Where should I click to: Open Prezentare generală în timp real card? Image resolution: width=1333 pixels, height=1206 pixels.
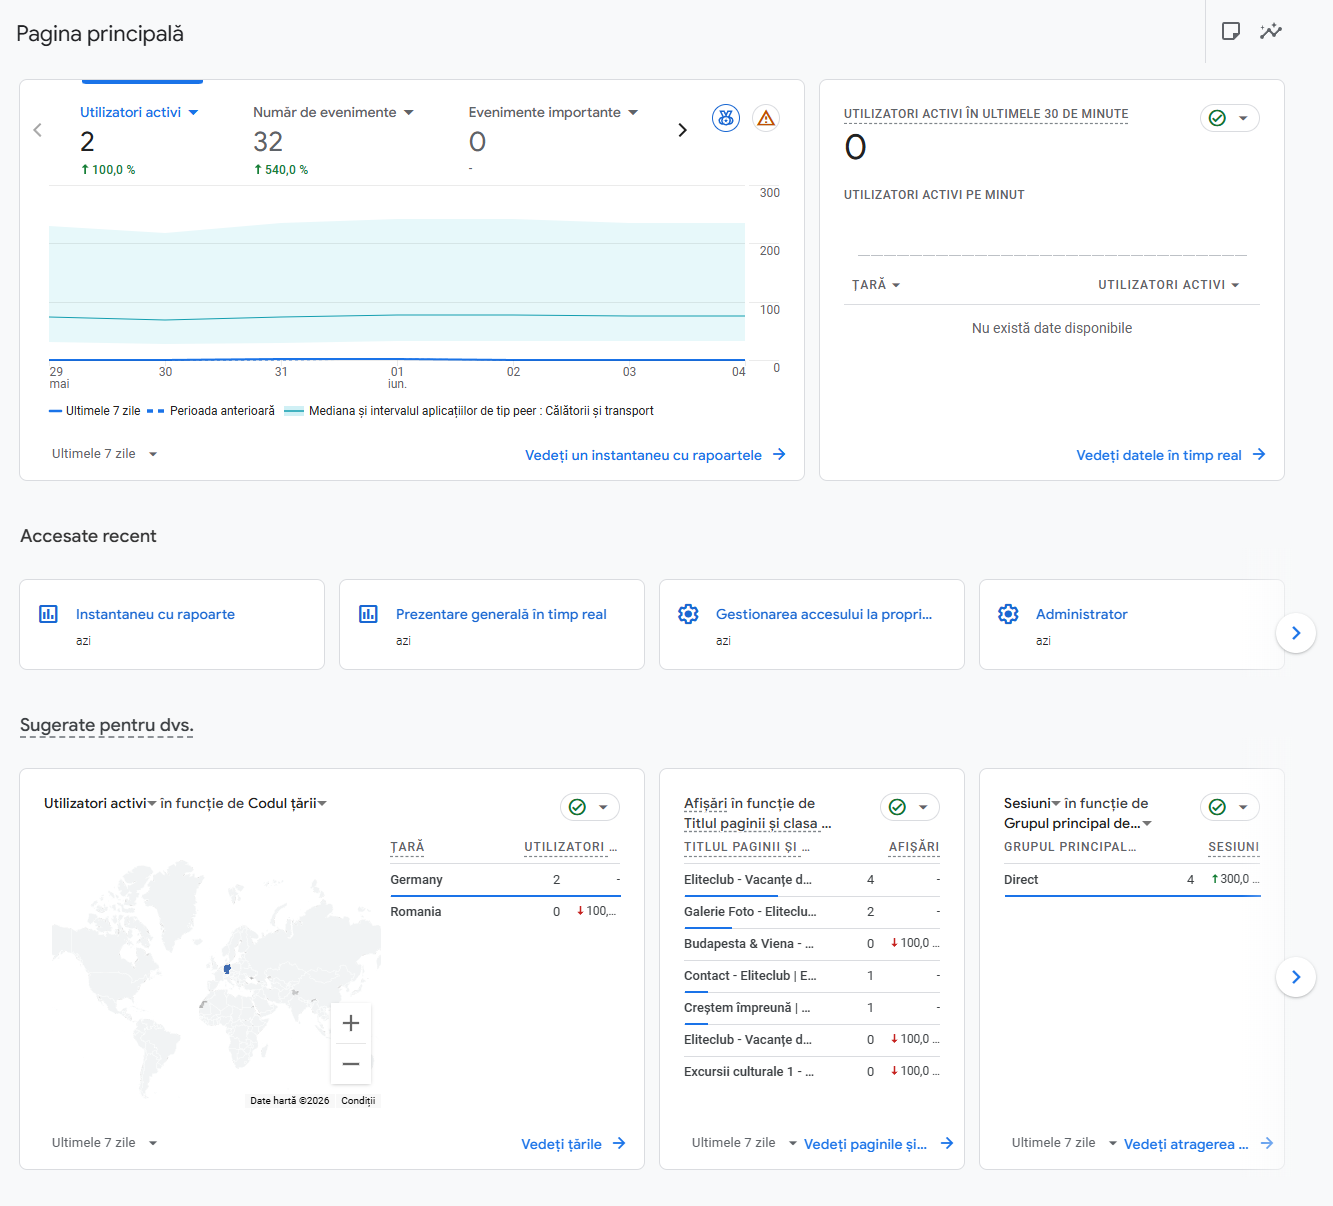click(492, 625)
